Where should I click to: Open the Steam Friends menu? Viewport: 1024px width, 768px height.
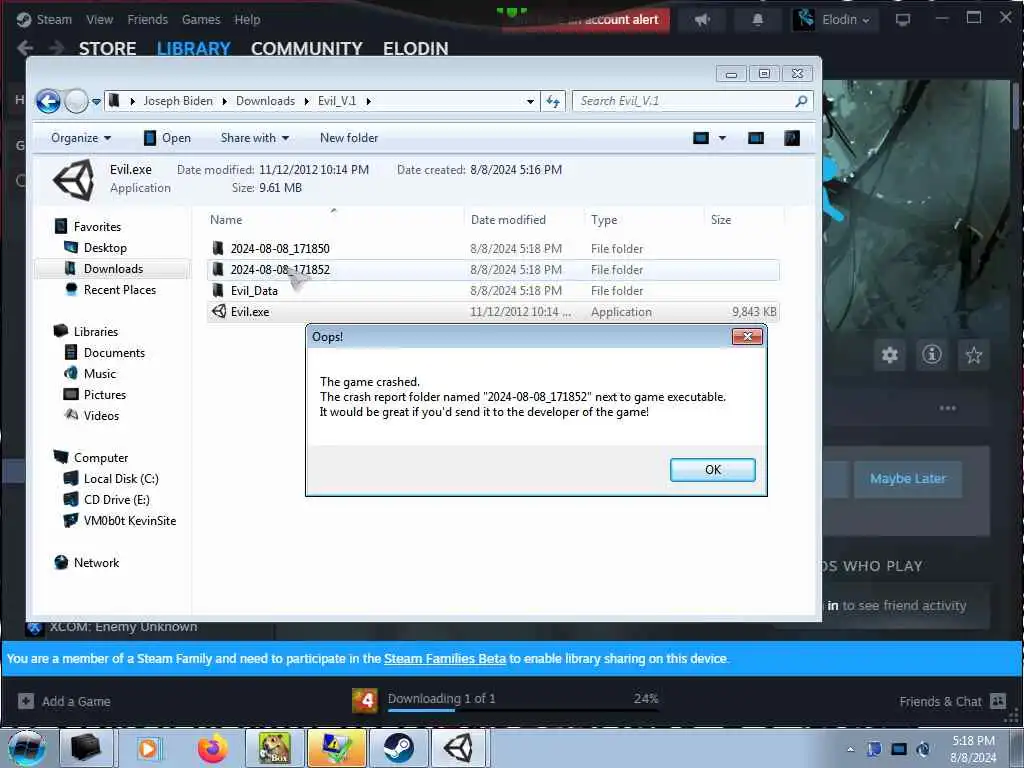[147, 20]
